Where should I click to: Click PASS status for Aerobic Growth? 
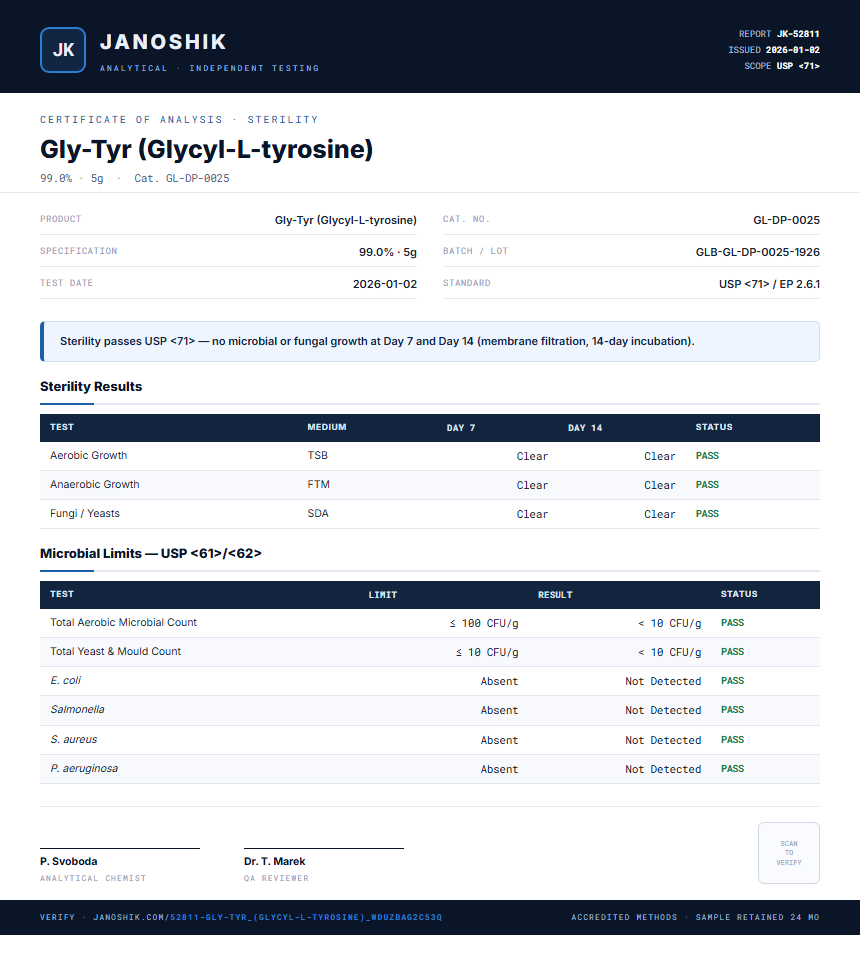point(707,456)
